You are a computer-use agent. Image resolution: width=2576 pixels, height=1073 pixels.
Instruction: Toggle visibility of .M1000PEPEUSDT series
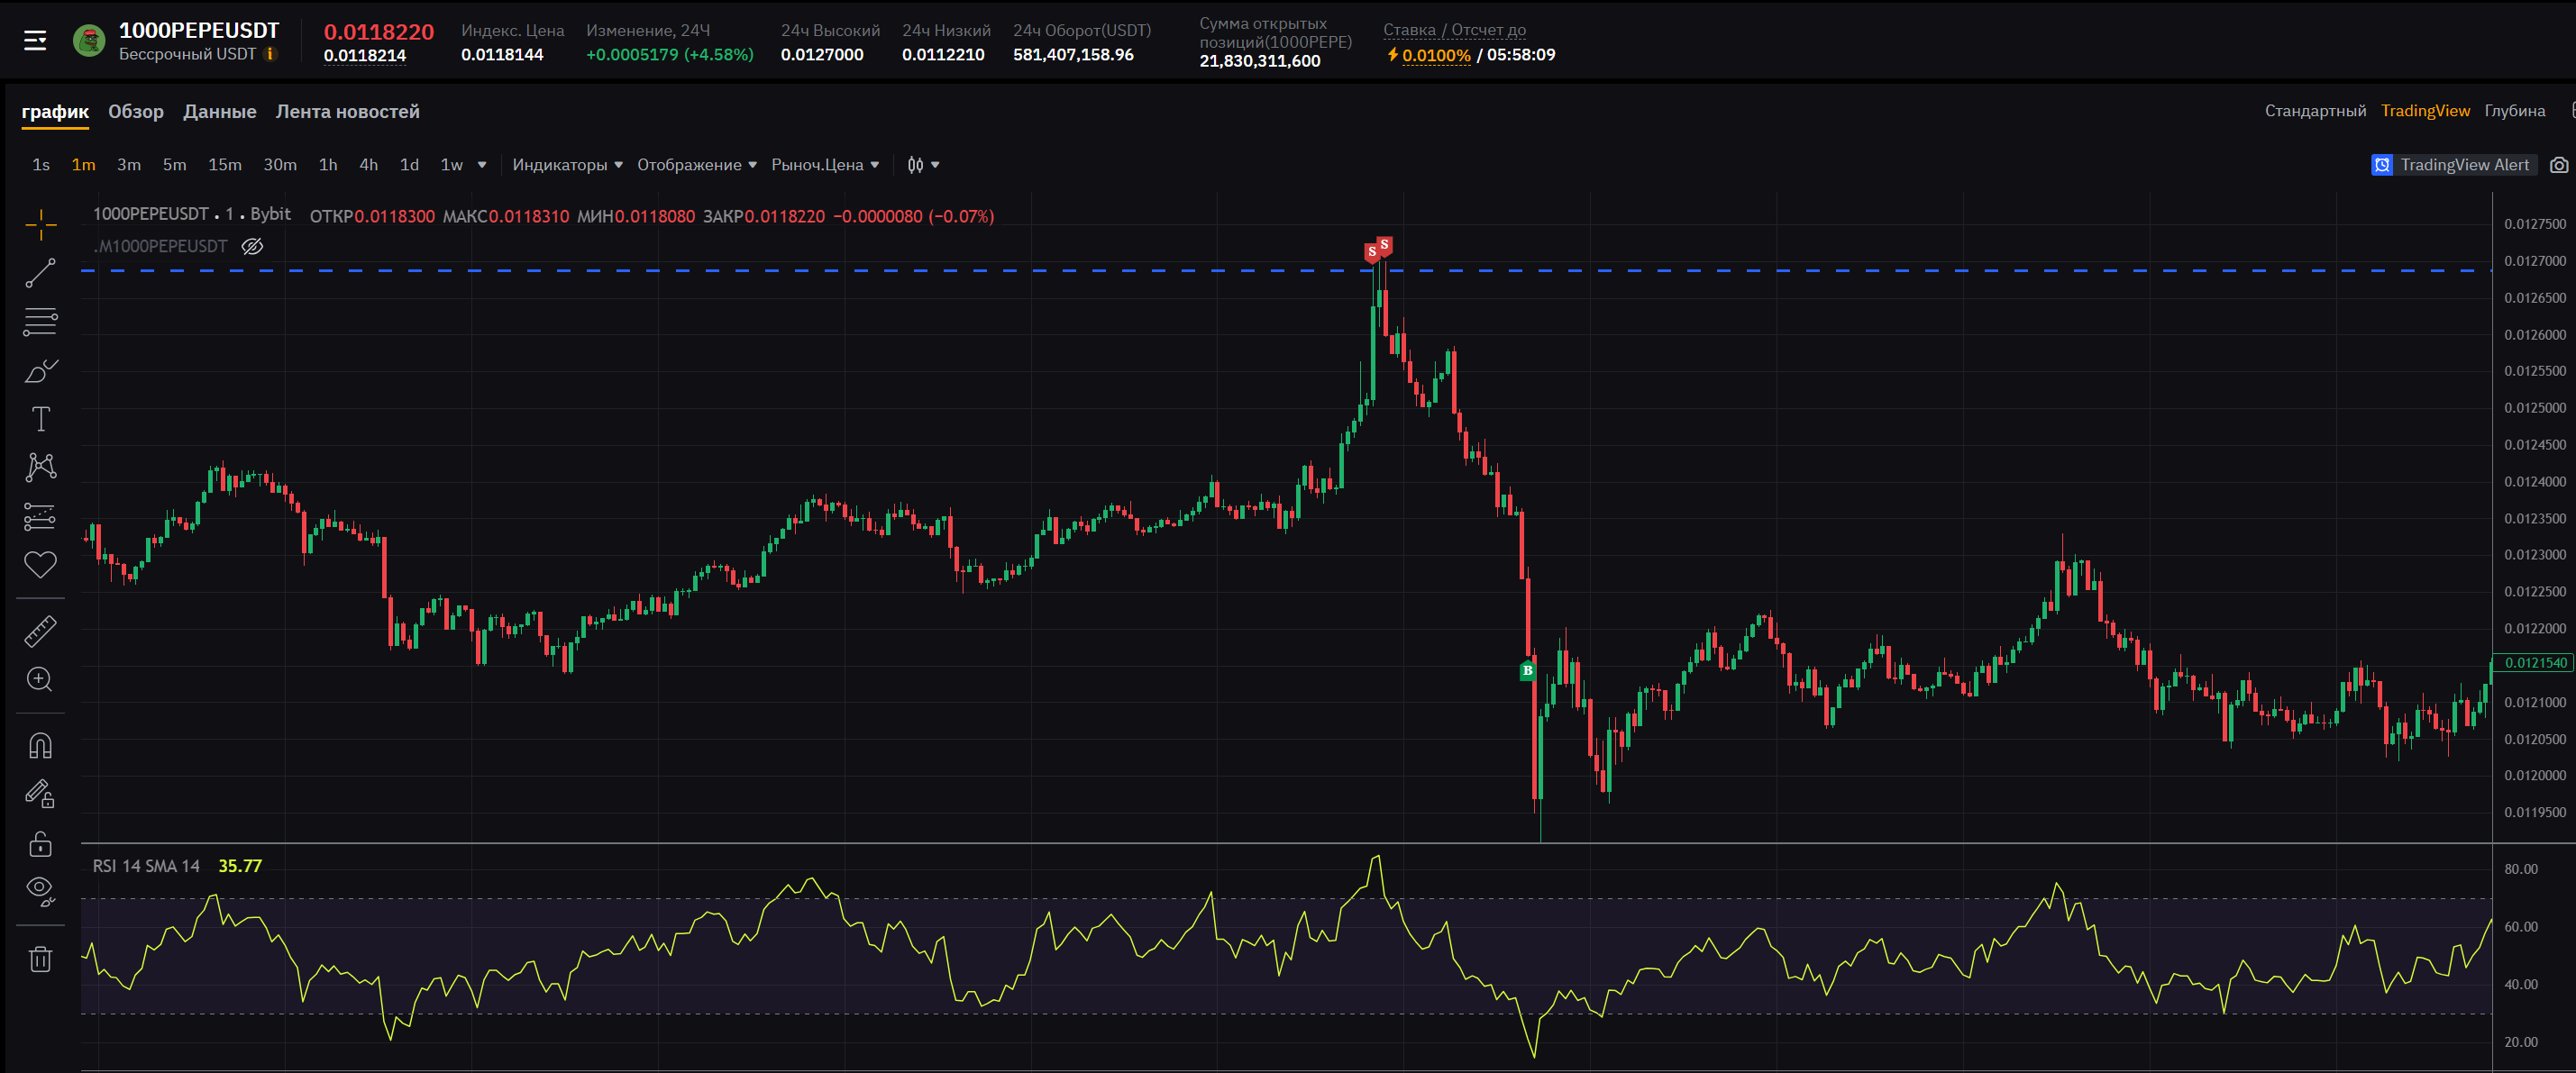pos(253,246)
